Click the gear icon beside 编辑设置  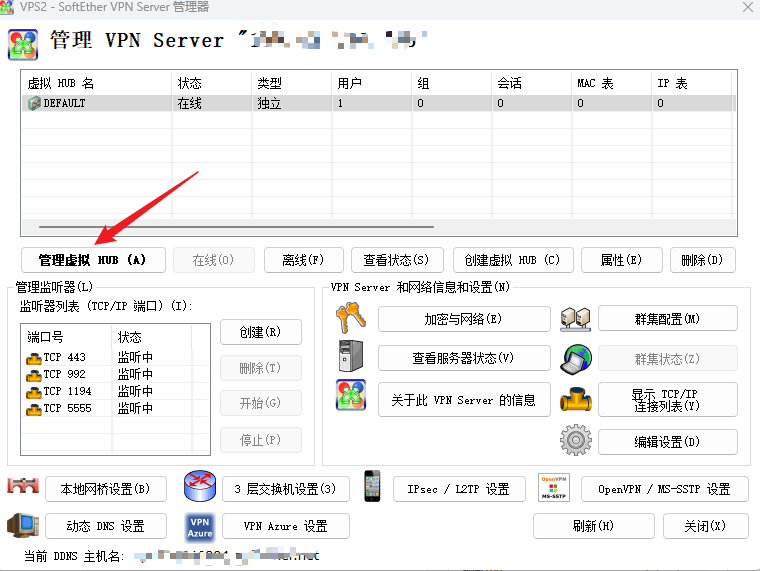(575, 441)
